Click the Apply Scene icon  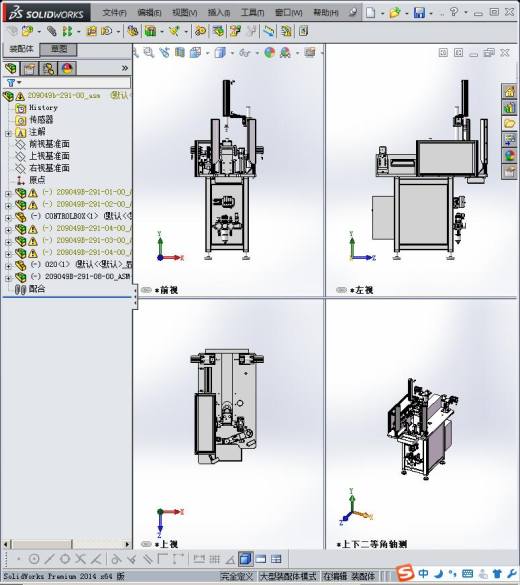point(285,53)
